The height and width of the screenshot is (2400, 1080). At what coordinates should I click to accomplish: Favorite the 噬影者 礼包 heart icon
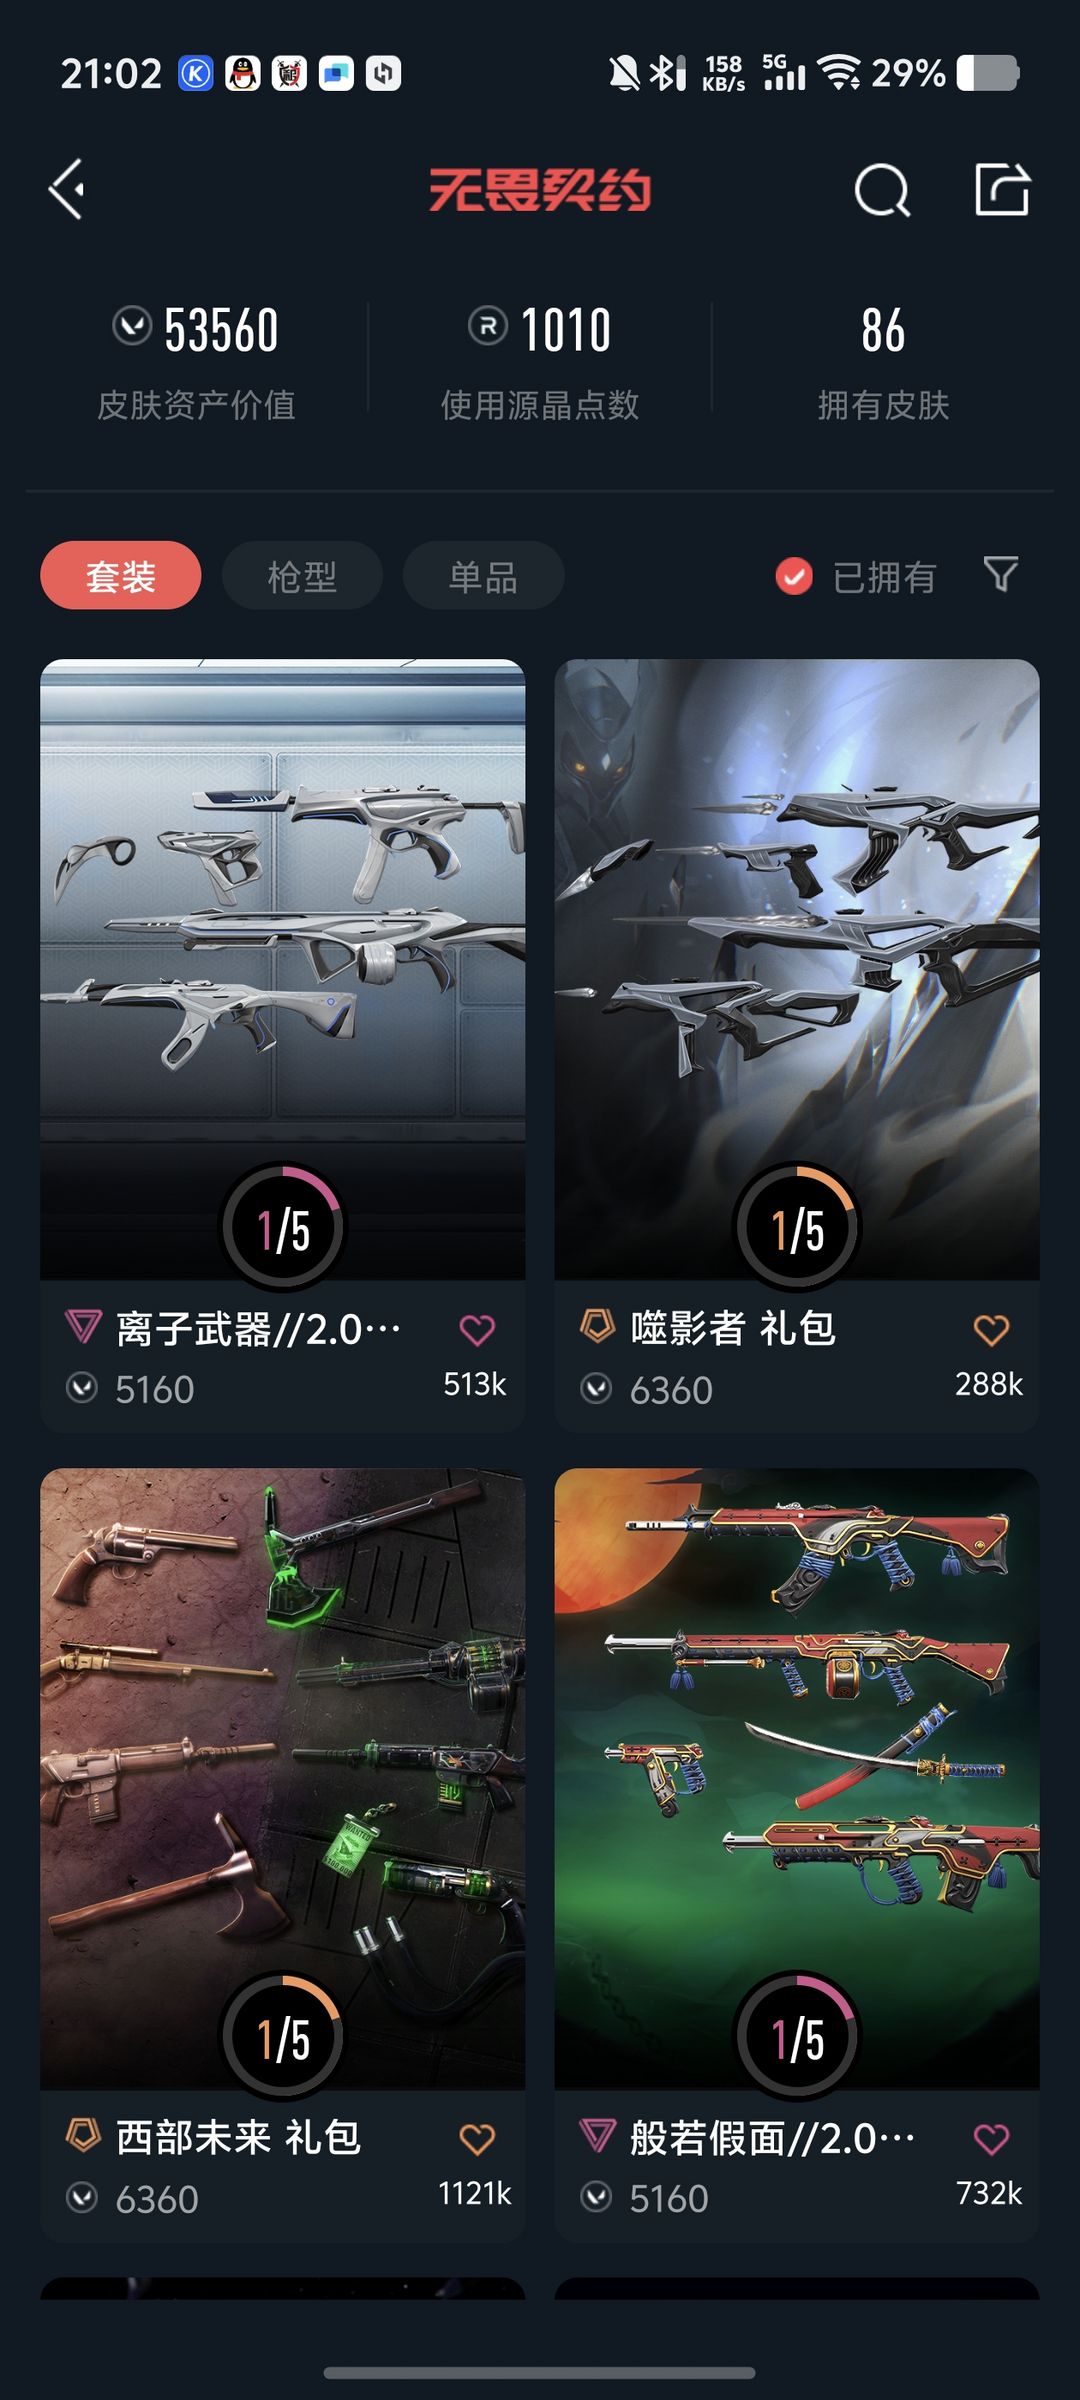991,1330
